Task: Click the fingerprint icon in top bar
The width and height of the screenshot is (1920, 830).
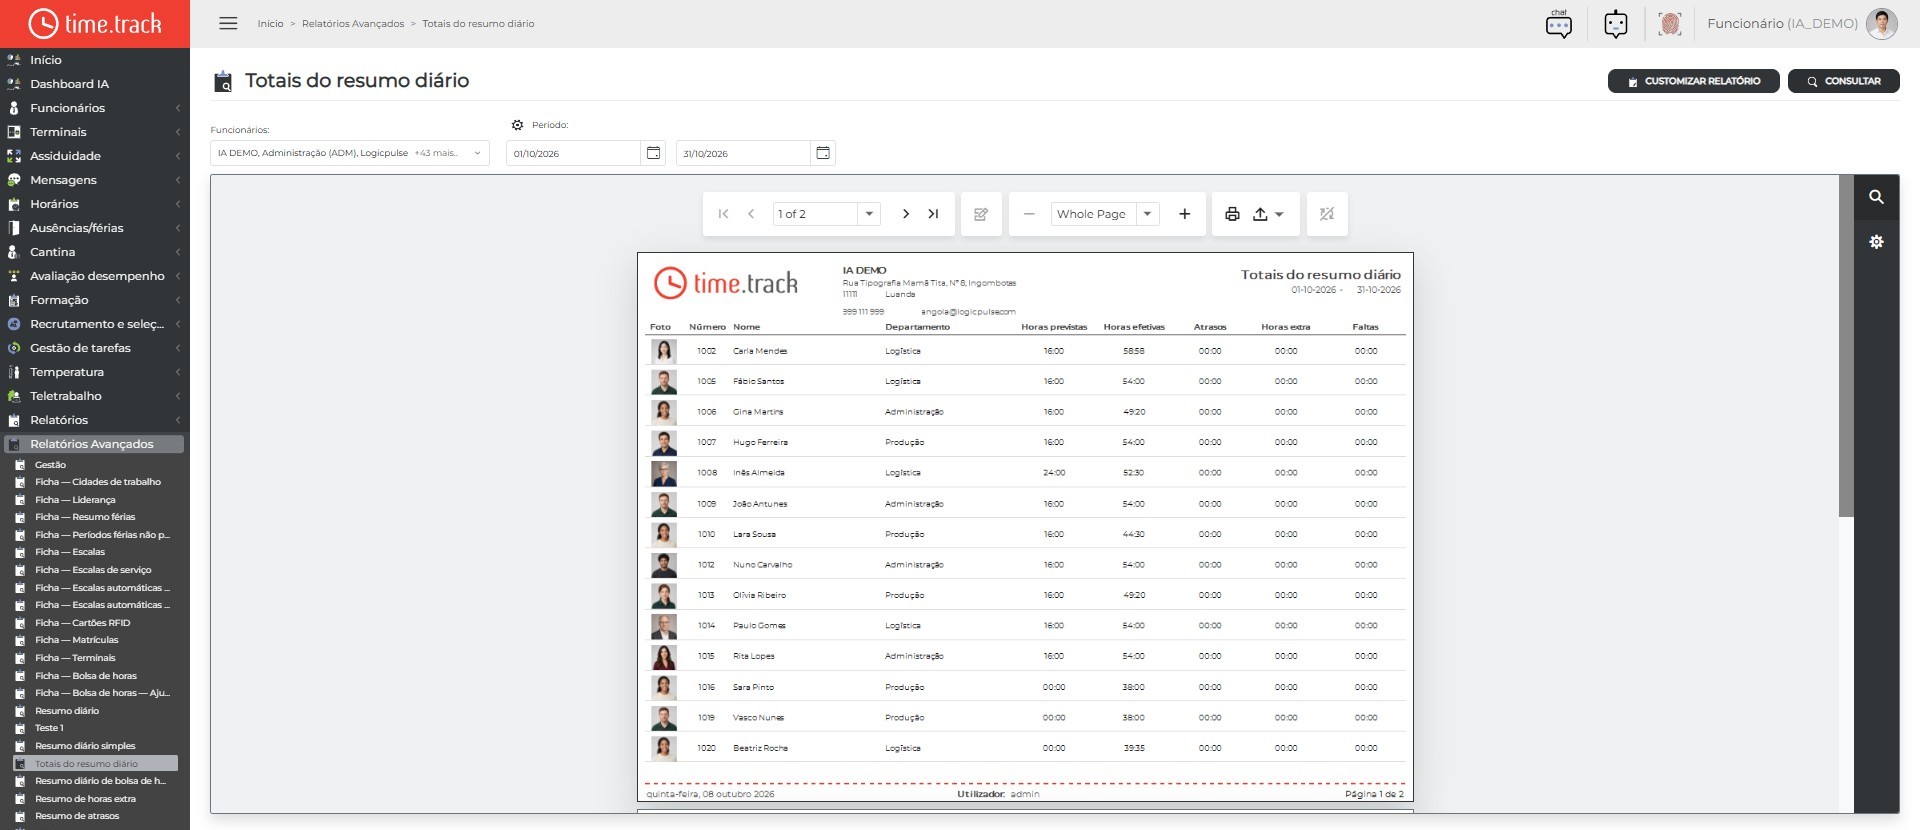Action: 1669,24
